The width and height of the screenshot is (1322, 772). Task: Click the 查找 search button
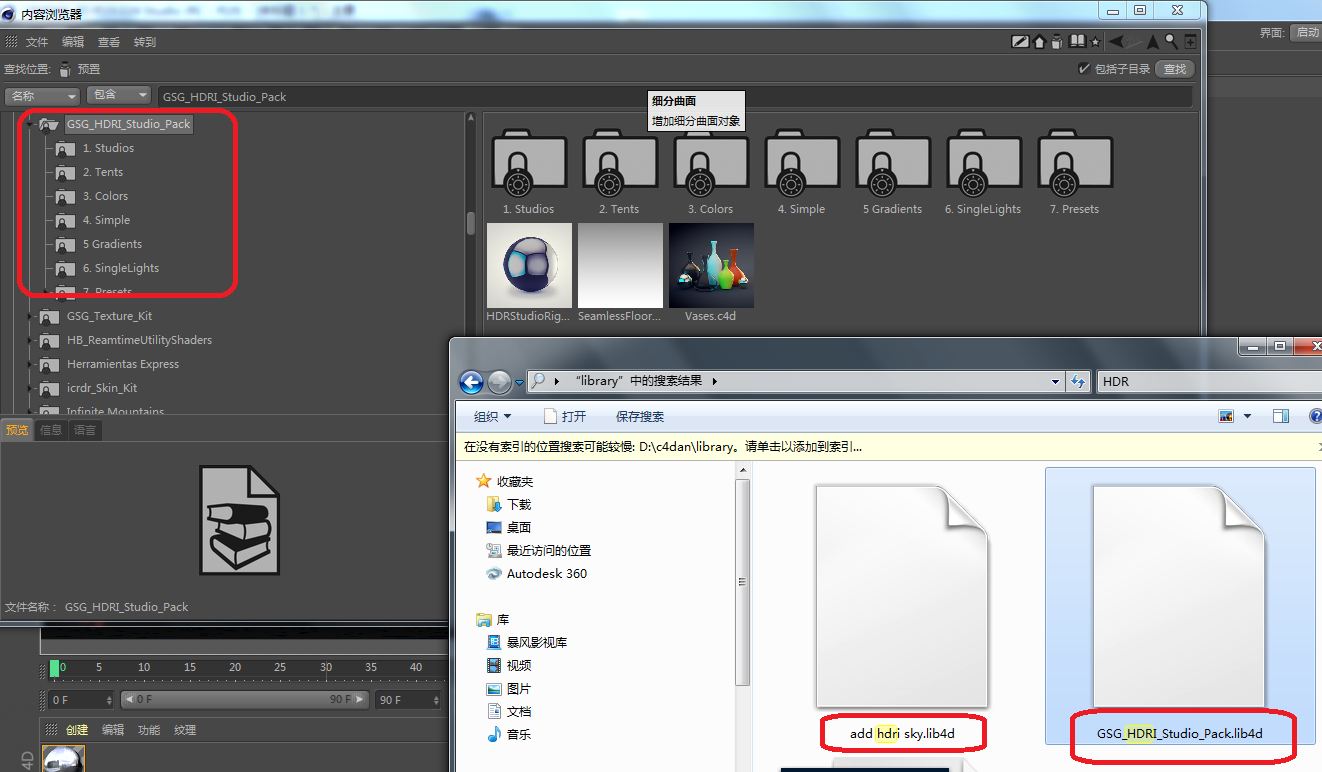[1174, 68]
